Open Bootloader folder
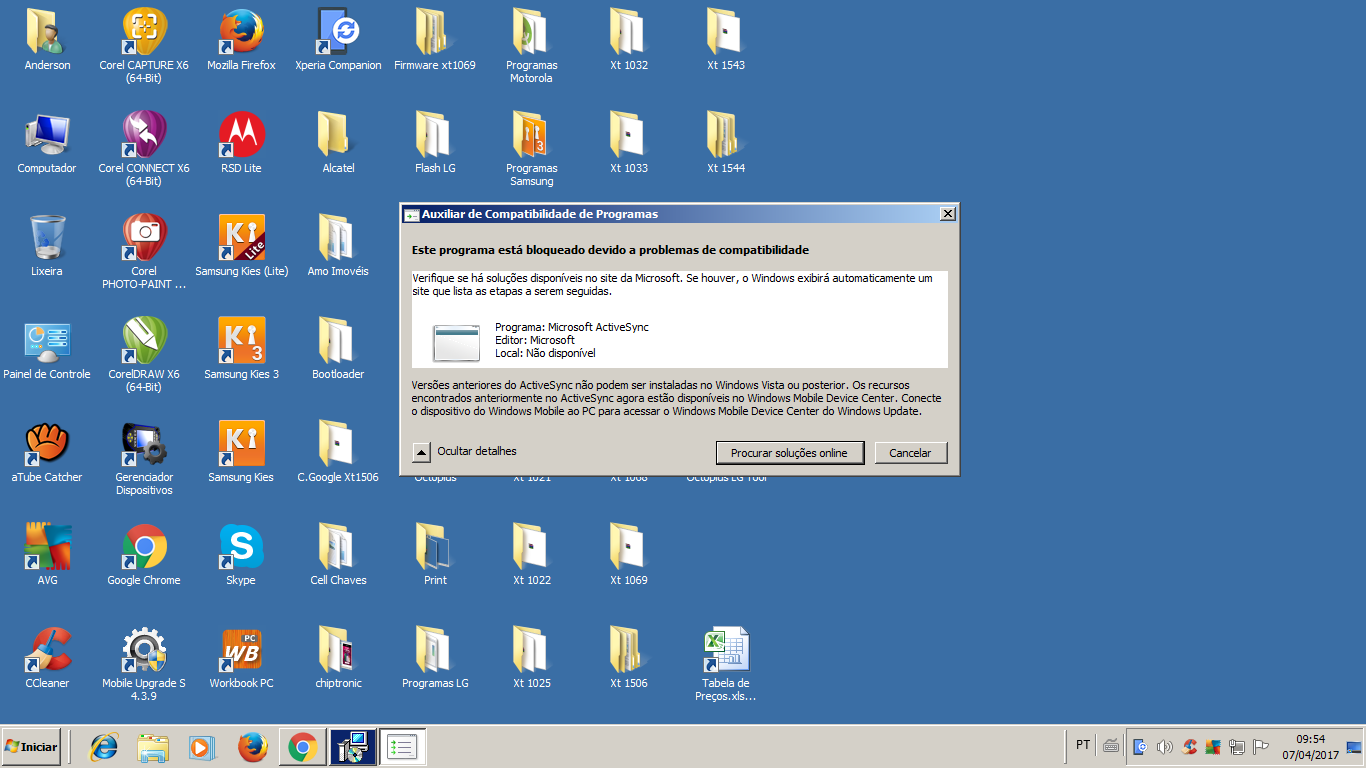The image size is (1366, 768). point(338,349)
